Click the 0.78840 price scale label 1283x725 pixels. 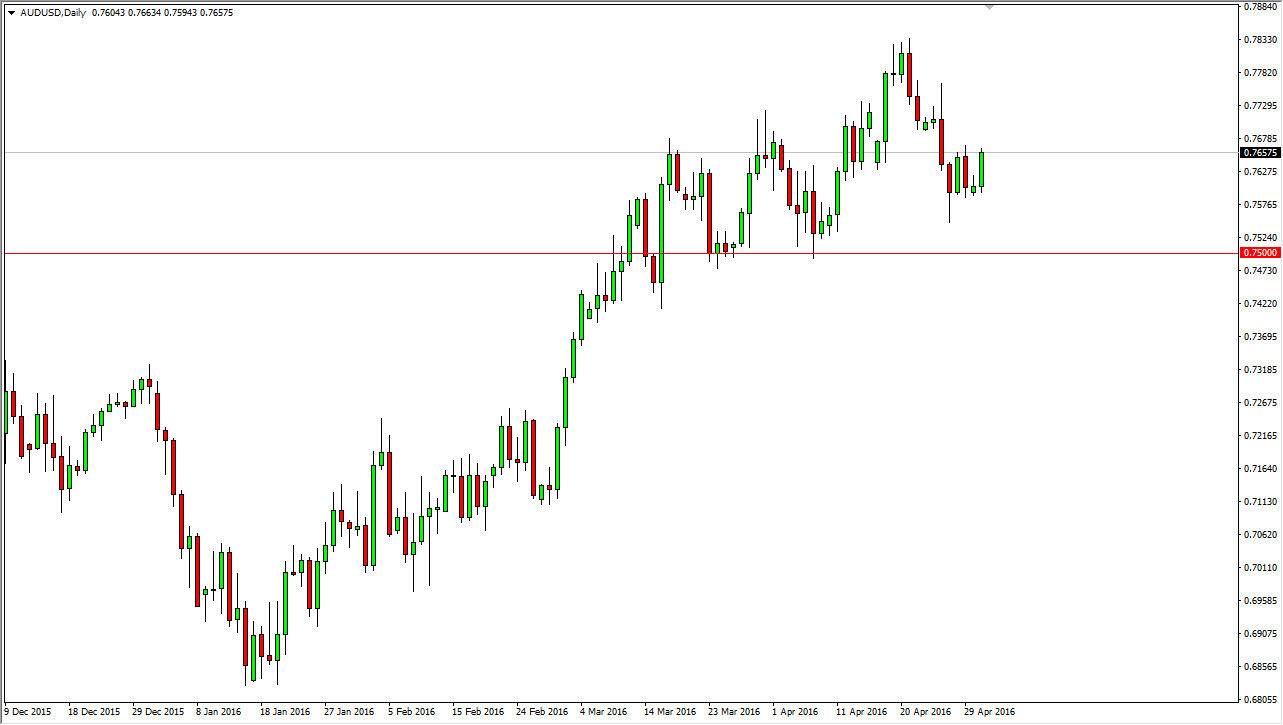[1262, 8]
